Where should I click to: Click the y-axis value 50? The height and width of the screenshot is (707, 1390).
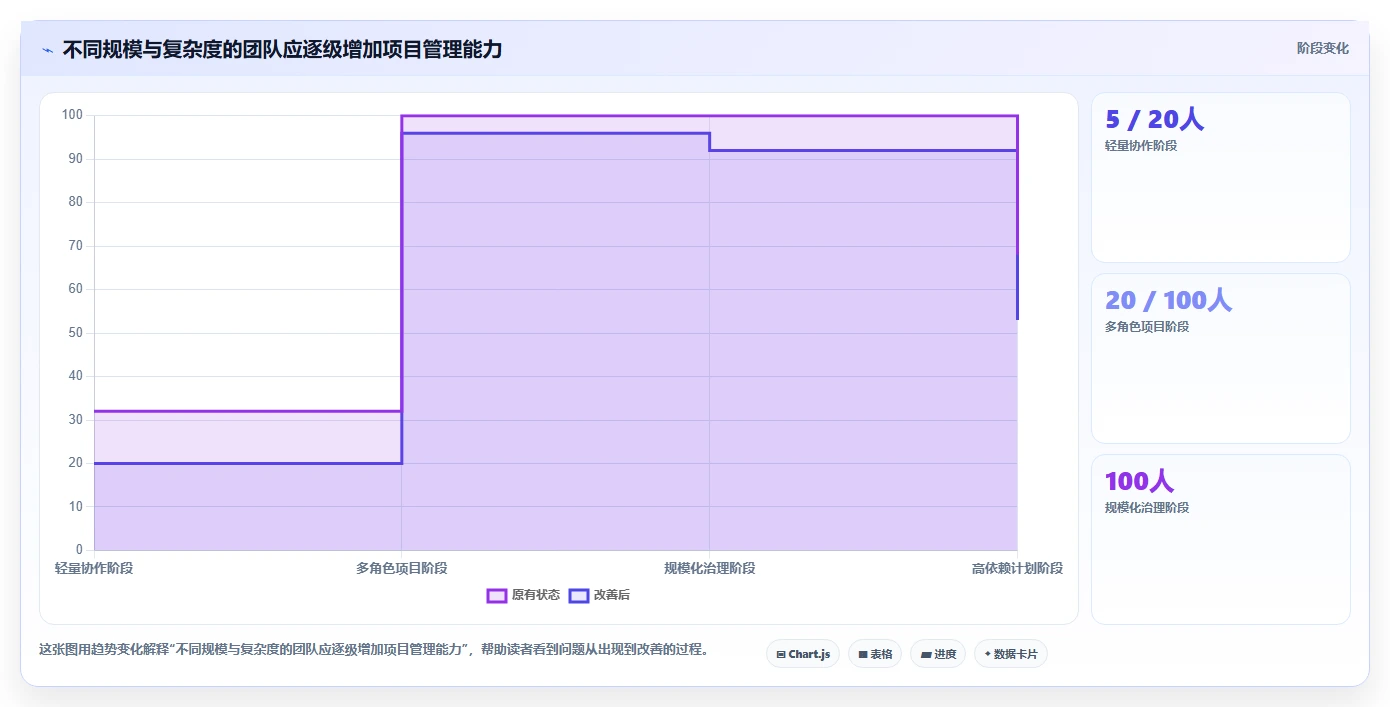point(76,332)
